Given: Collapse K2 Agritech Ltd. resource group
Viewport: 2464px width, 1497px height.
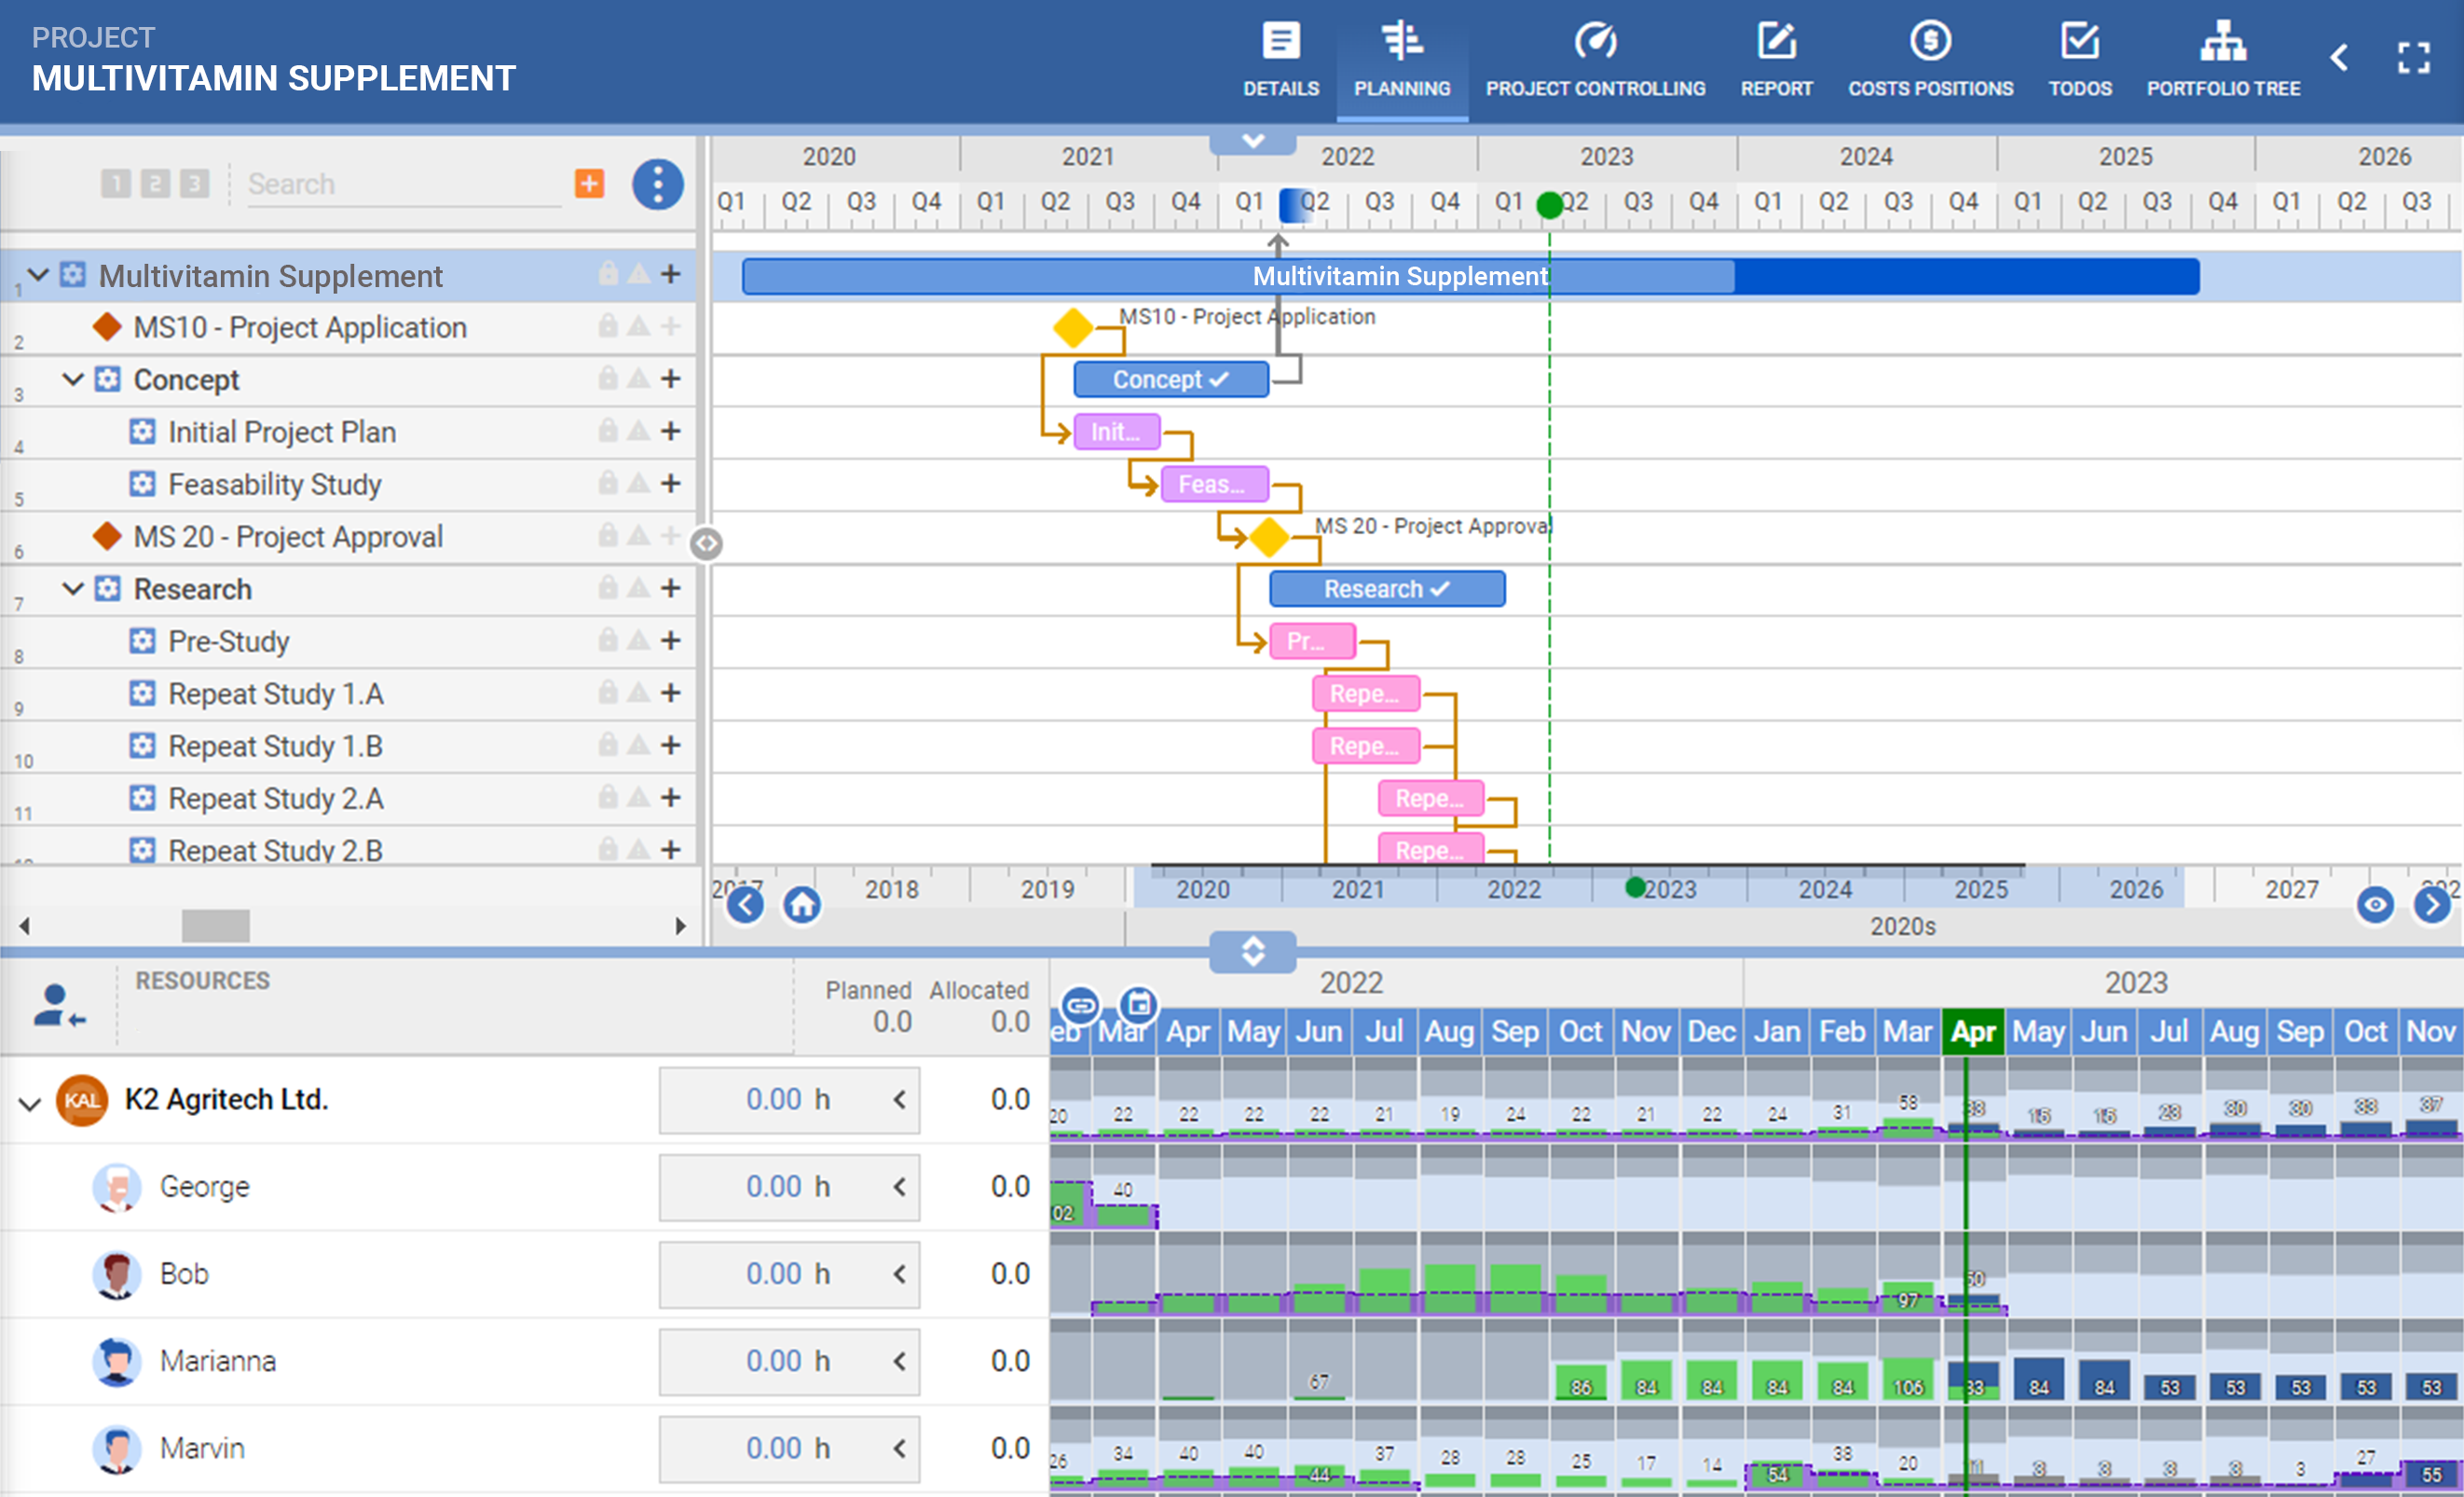Looking at the screenshot, I should click(30, 1104).
